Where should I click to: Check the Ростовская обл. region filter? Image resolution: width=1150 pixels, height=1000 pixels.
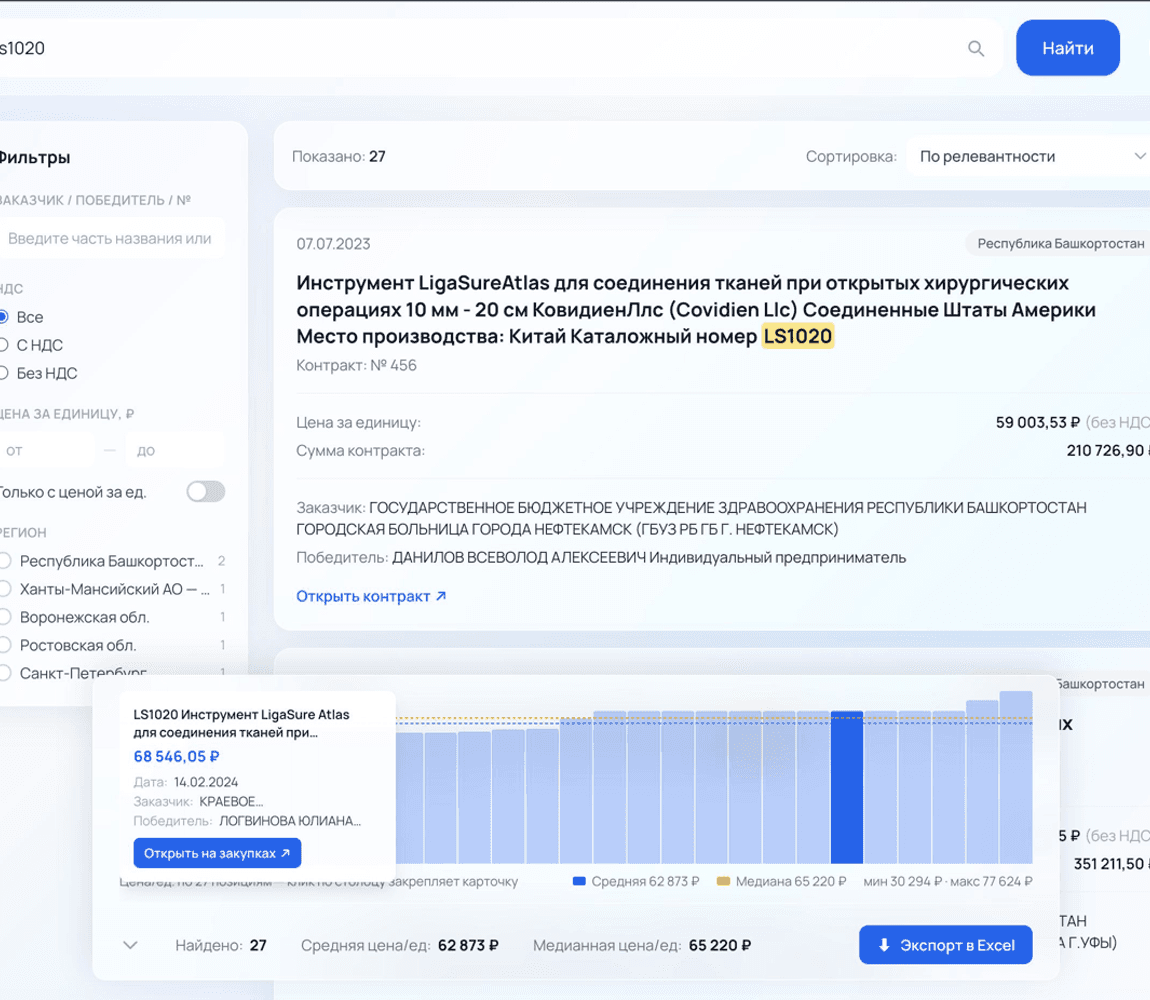pos(5,645)
